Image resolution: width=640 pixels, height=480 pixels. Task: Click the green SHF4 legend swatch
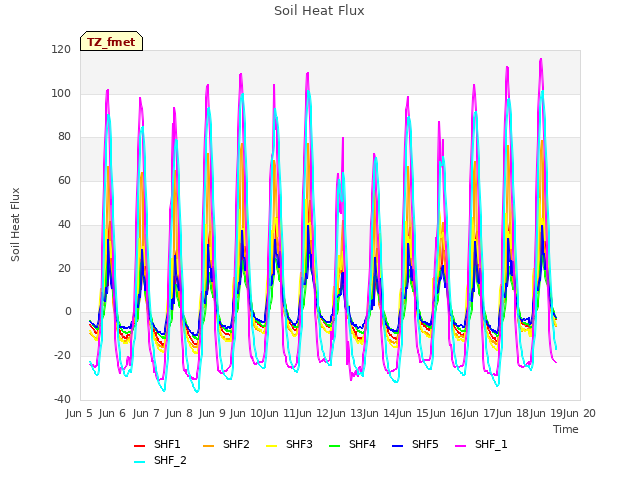coord(334,446)
